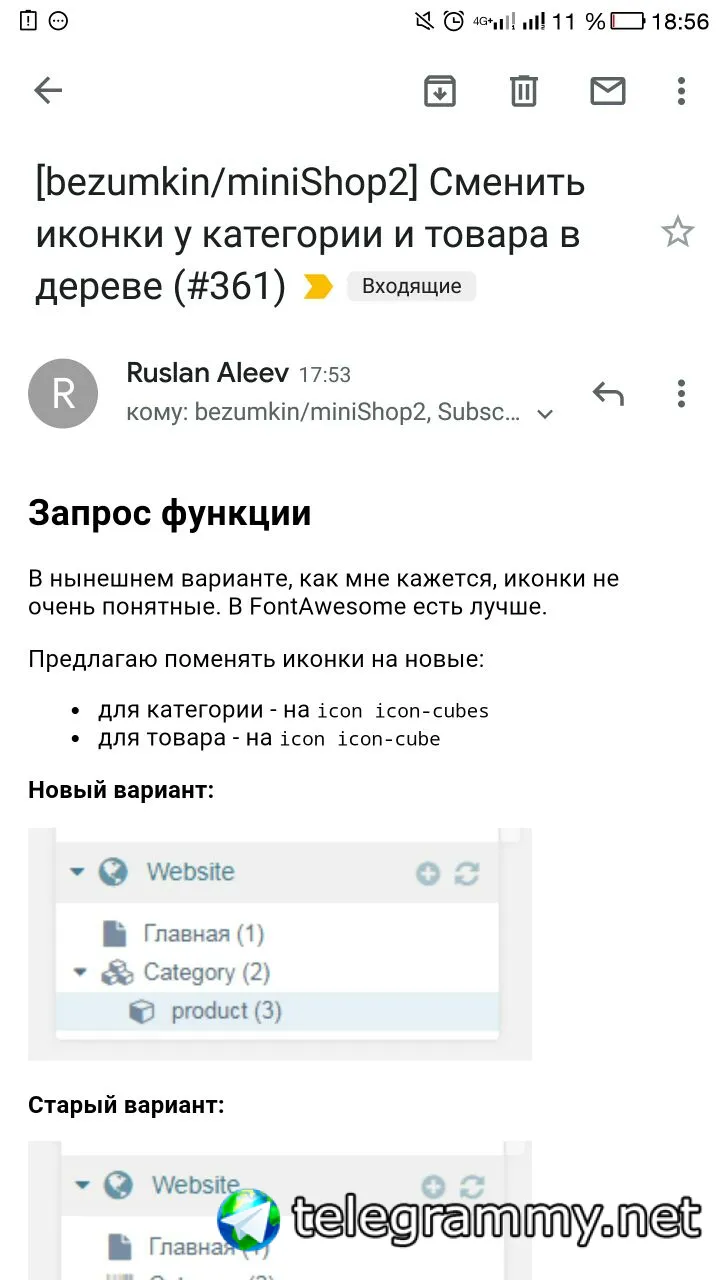Click the refresh icon beside Website
The image size is (720, 1280).
467,874
